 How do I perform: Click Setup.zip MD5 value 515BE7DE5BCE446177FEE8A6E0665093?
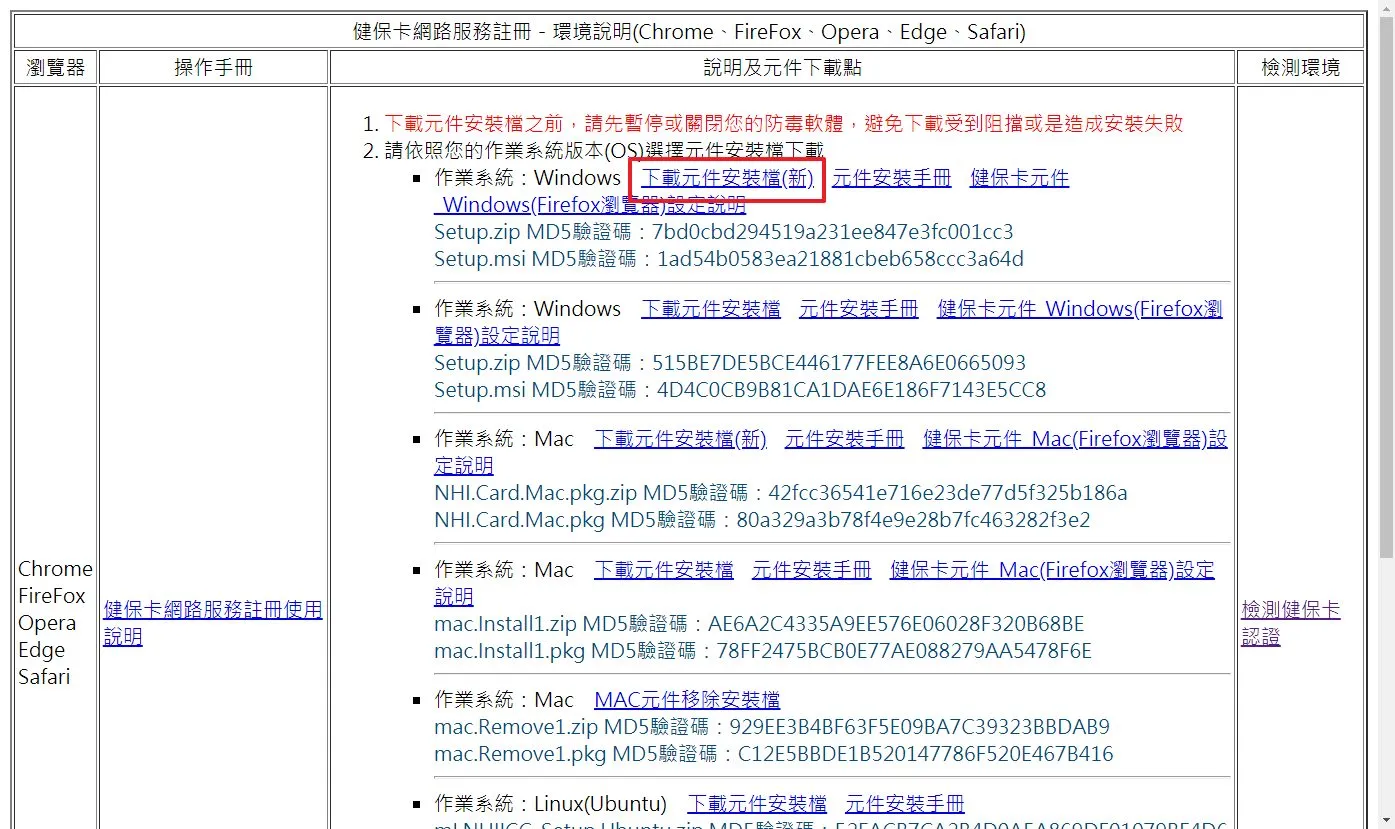[x=839, y=363]
